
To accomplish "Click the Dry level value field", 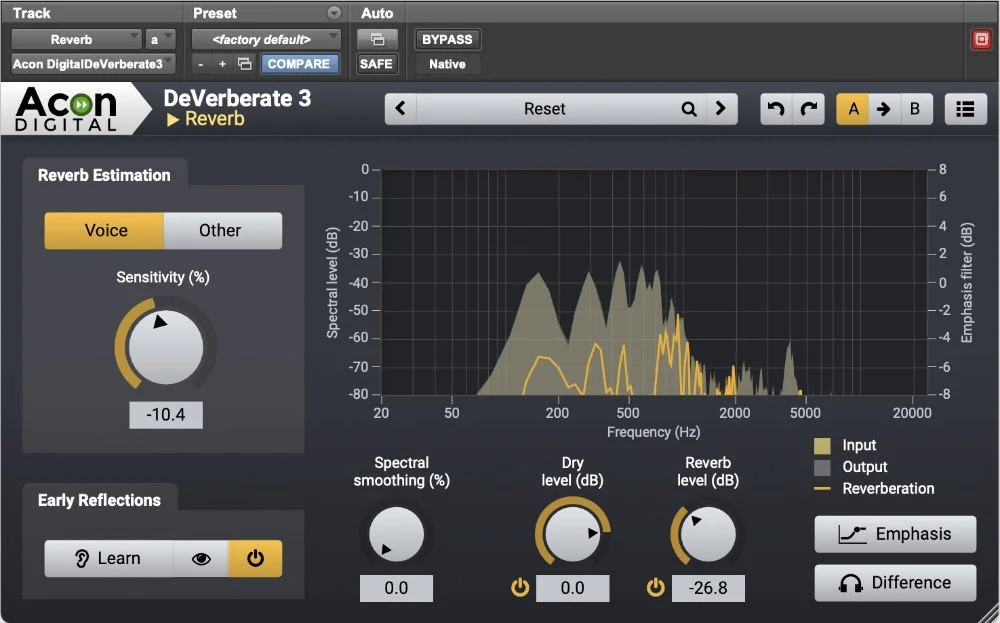I will [x=572, y=588].
